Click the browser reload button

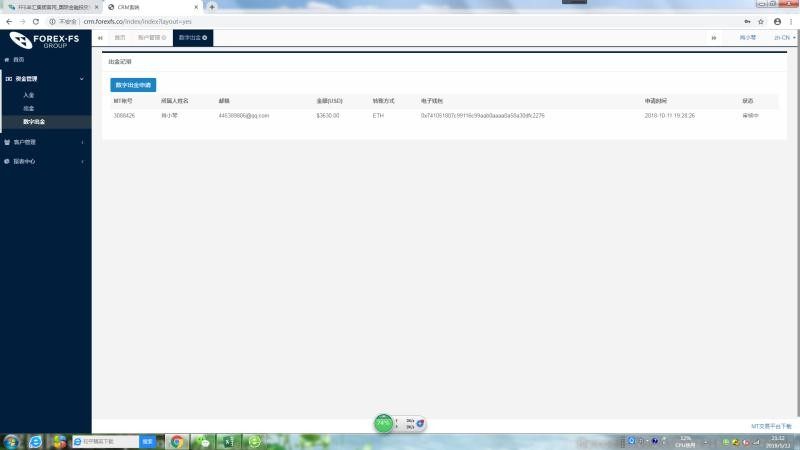36,21
